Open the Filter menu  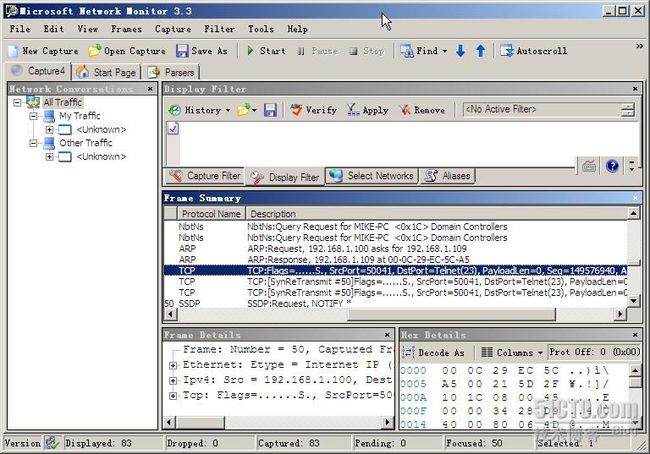pos(219,29)
